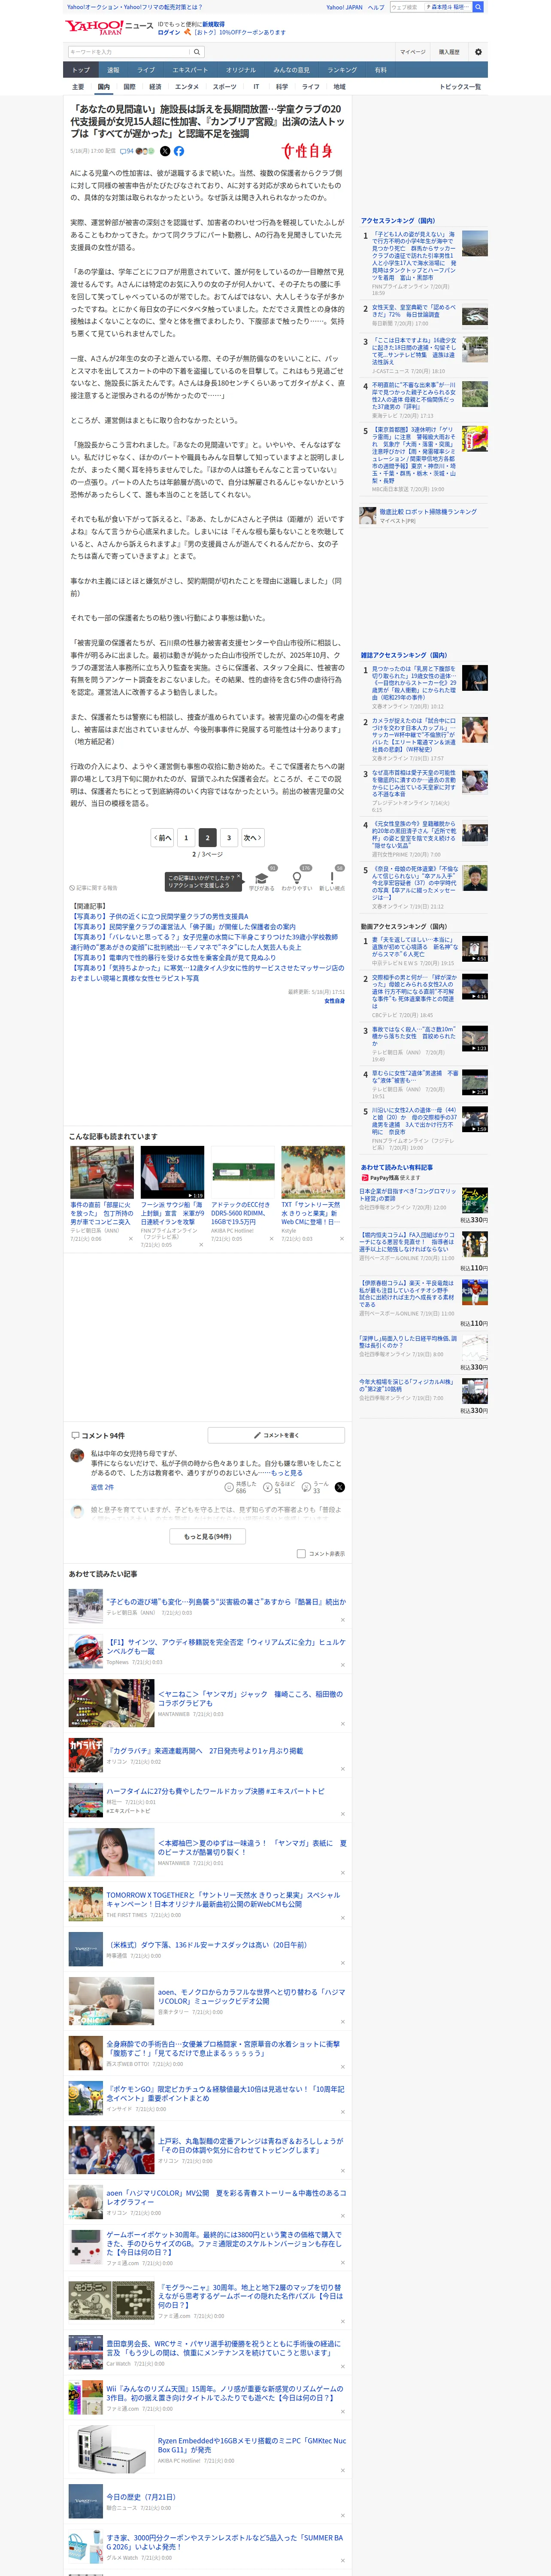Click the コメントを書く button
The height and width of the screenshot is (2576, 551).
(276, 1434)
